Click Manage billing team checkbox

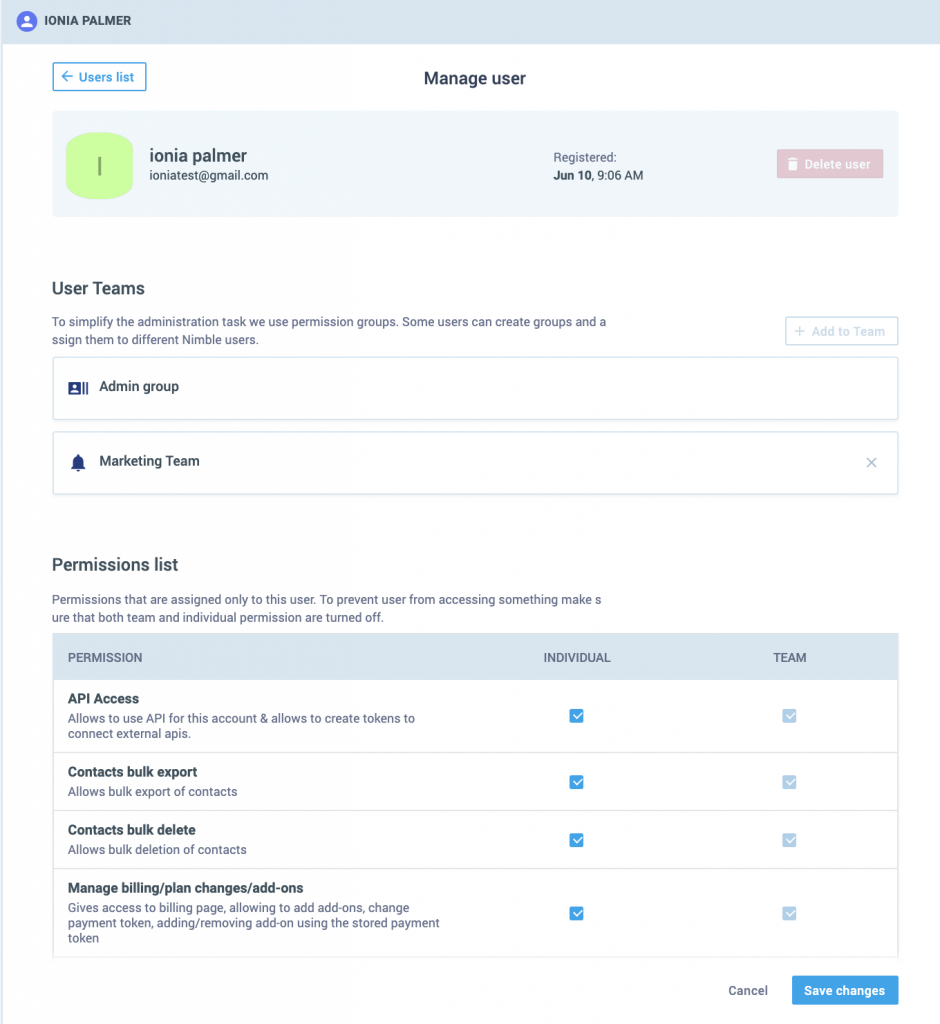(x=789, y=913)
